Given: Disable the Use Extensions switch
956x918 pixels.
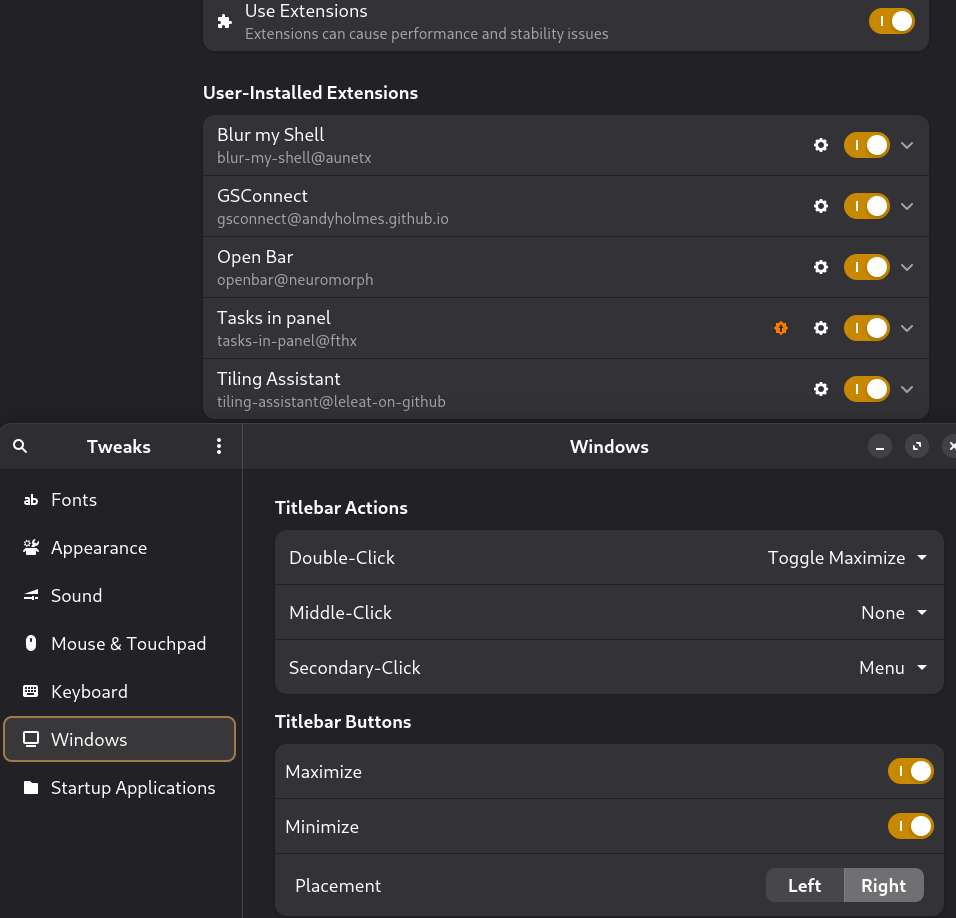Looking at the screenshot, I should [891, 21].
